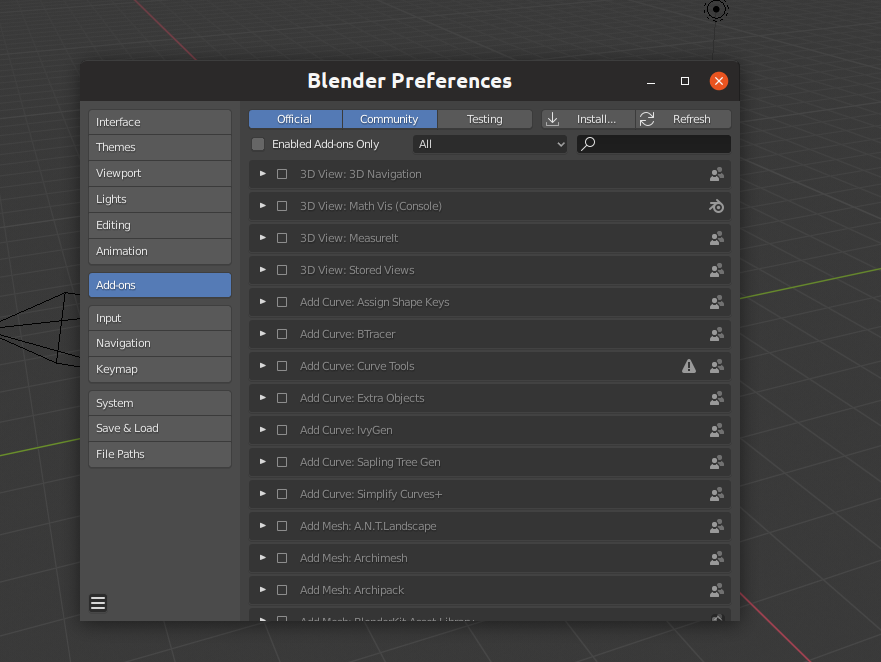Open the Animation preferences section

tap(160, 251)
